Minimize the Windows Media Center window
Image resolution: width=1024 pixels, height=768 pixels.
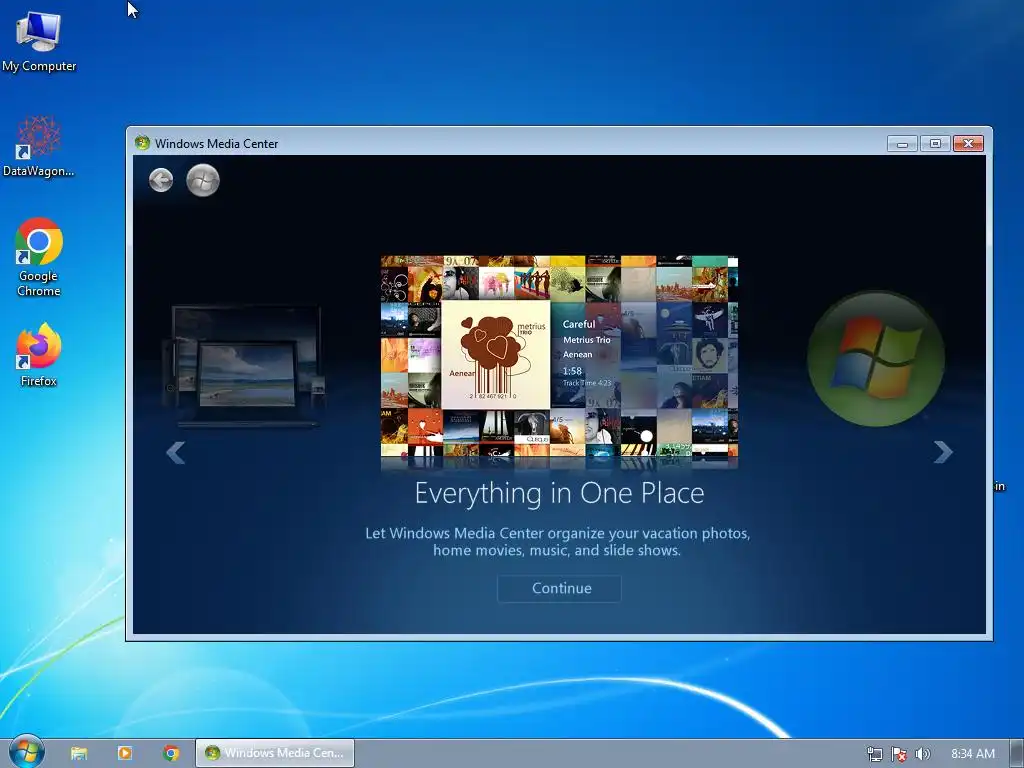(903, 144)
